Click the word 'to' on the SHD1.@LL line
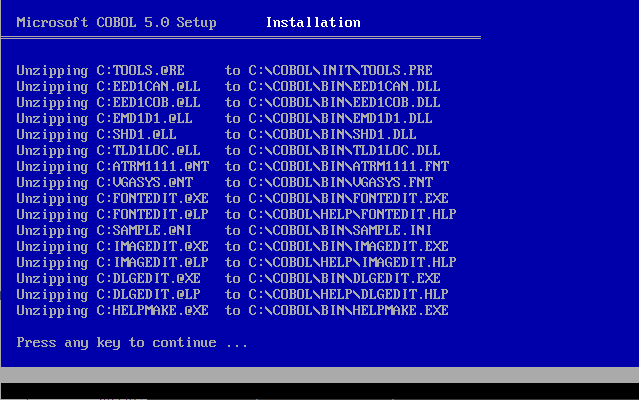 tap(233, 134)
